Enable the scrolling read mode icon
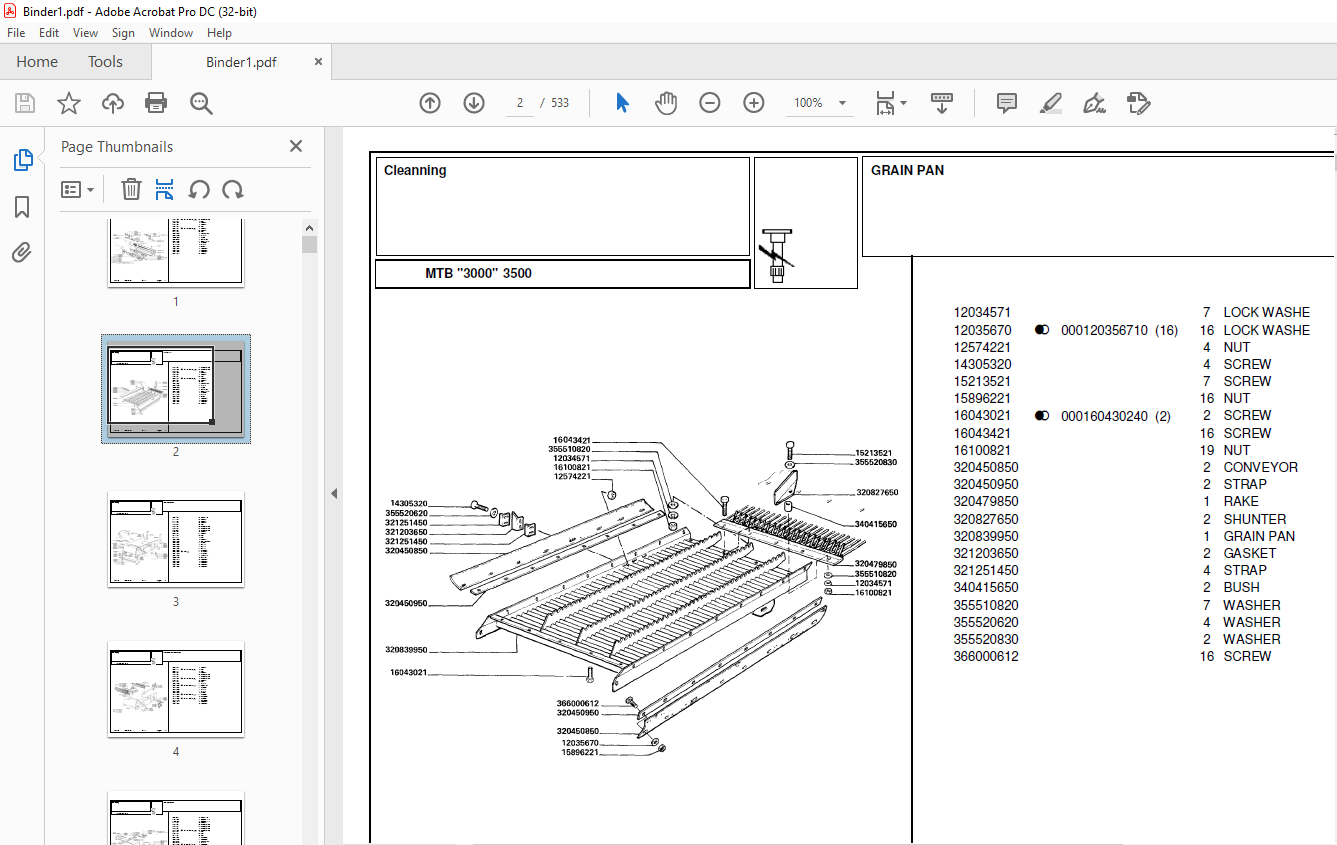The height and width of the screenshot is (845, 1337). pos(942,103)
